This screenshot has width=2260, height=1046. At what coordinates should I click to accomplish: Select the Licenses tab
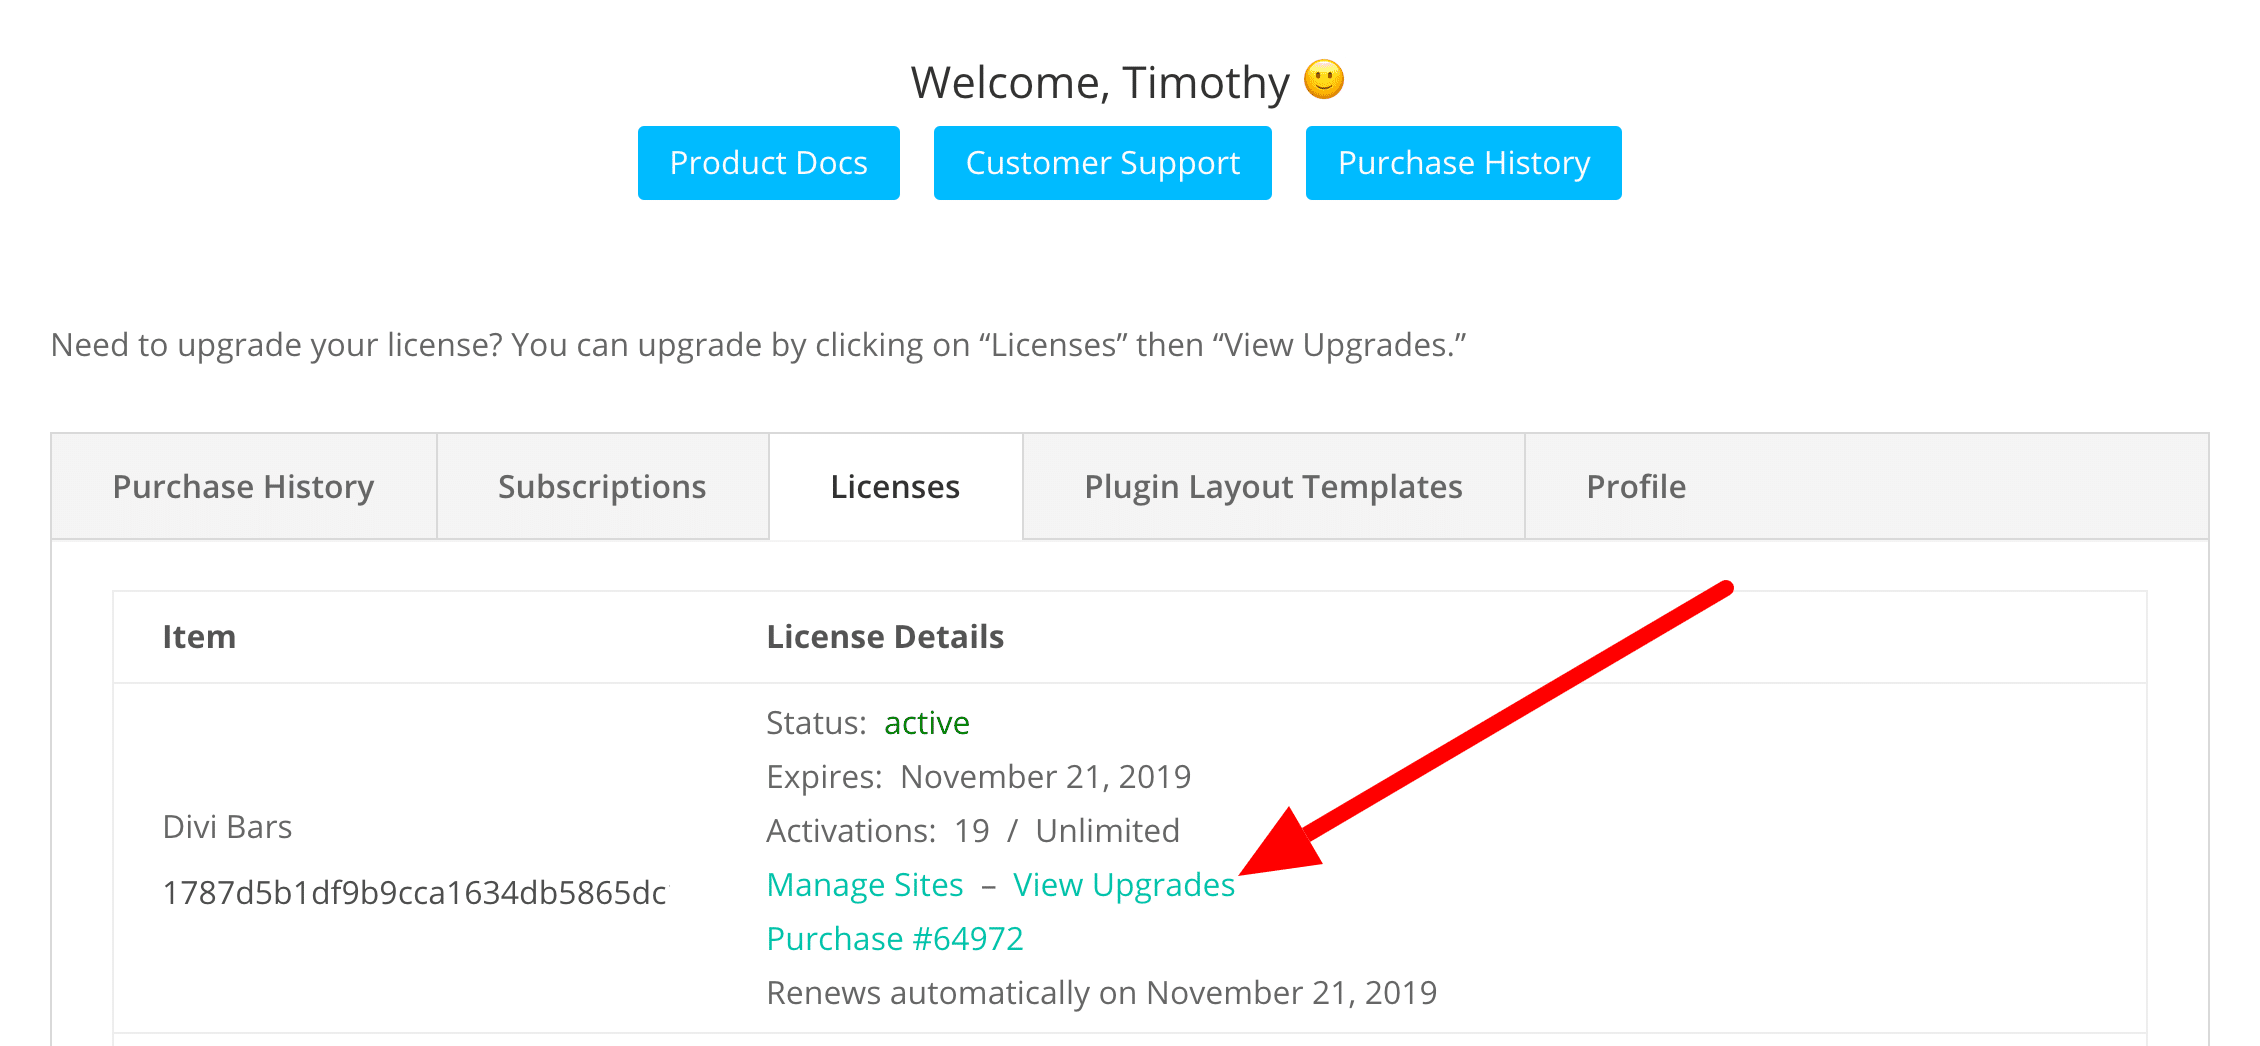click(x=895, y=487)
